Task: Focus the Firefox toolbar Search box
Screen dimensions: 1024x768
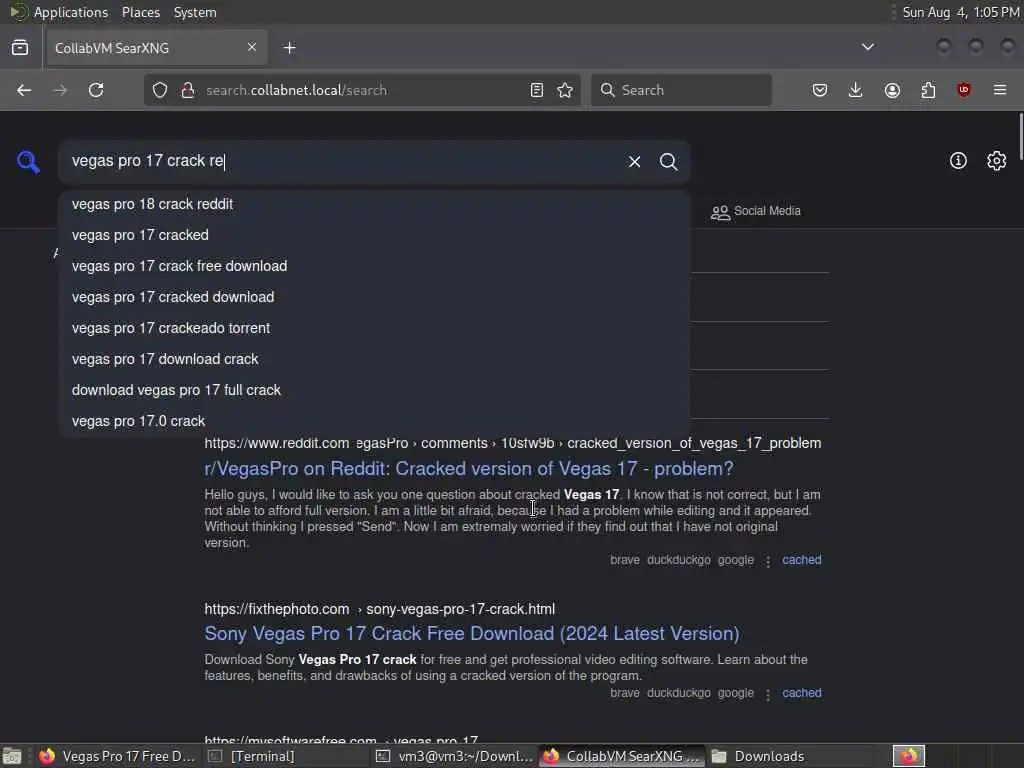Action: click(x=681, y=90)
